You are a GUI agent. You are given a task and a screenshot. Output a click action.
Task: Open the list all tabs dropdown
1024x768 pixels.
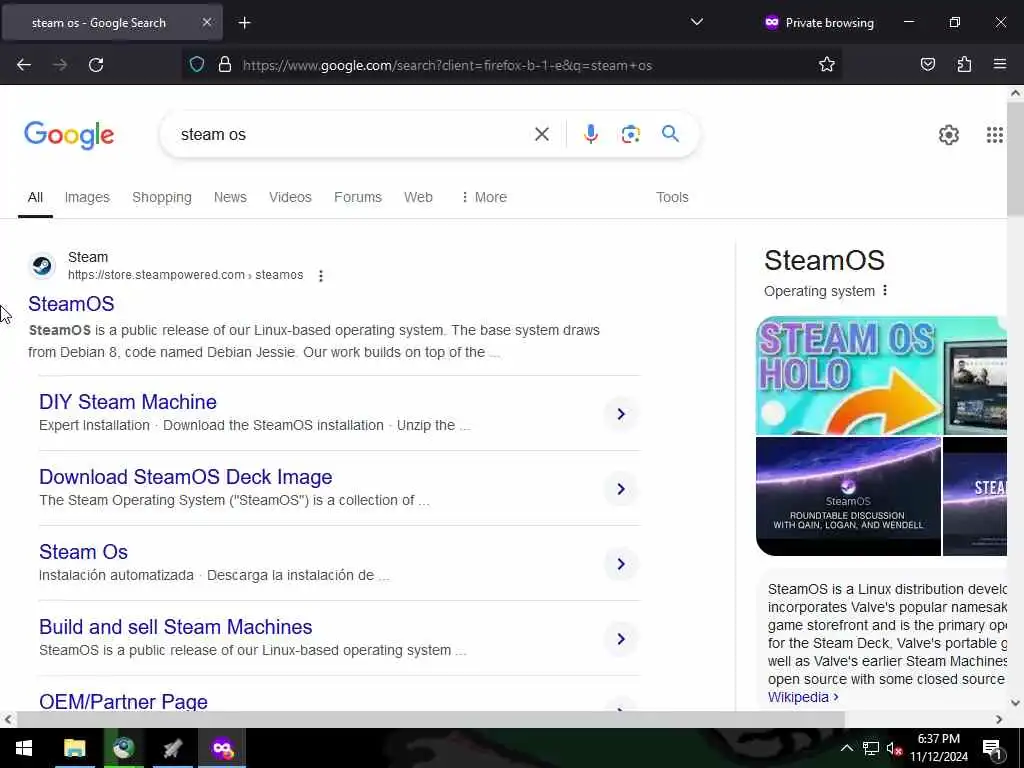697,22
